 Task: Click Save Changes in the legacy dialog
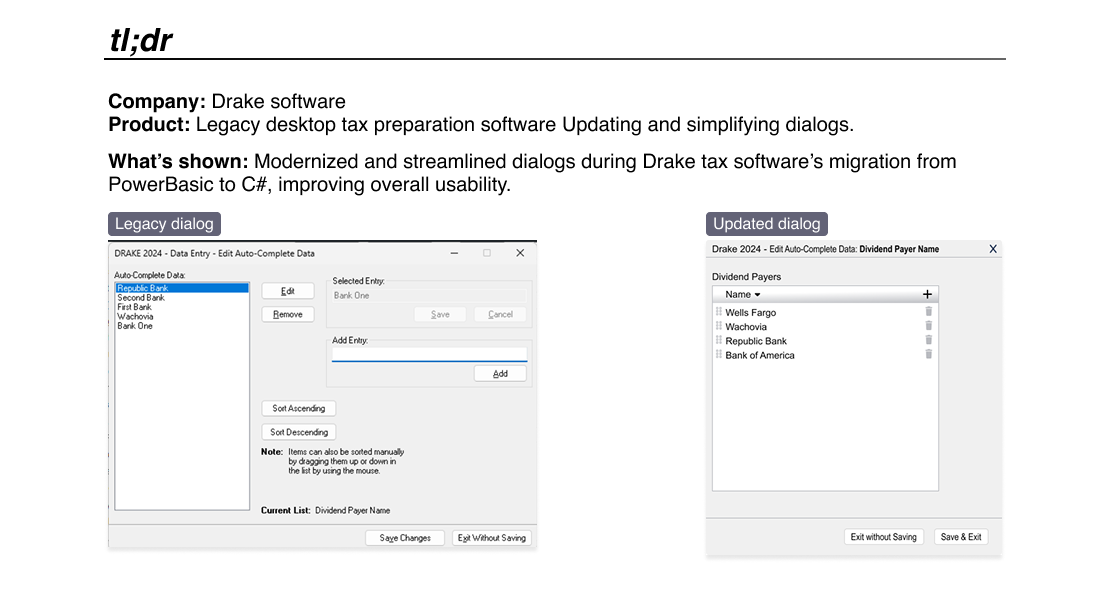point(405,538)
